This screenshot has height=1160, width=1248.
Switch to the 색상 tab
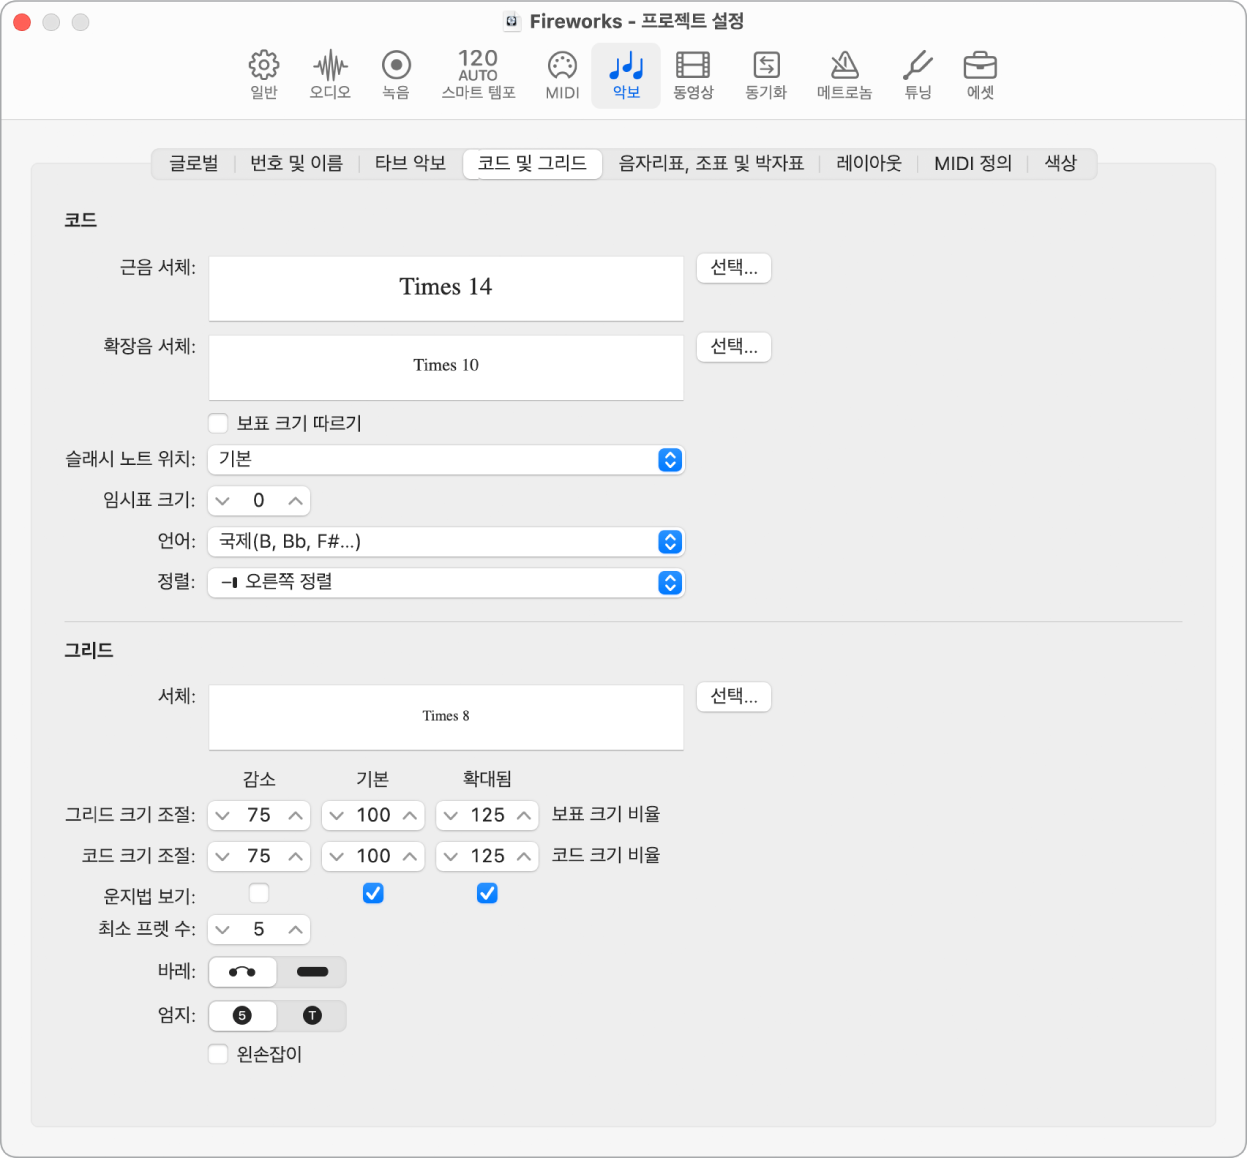point(1061,164)
